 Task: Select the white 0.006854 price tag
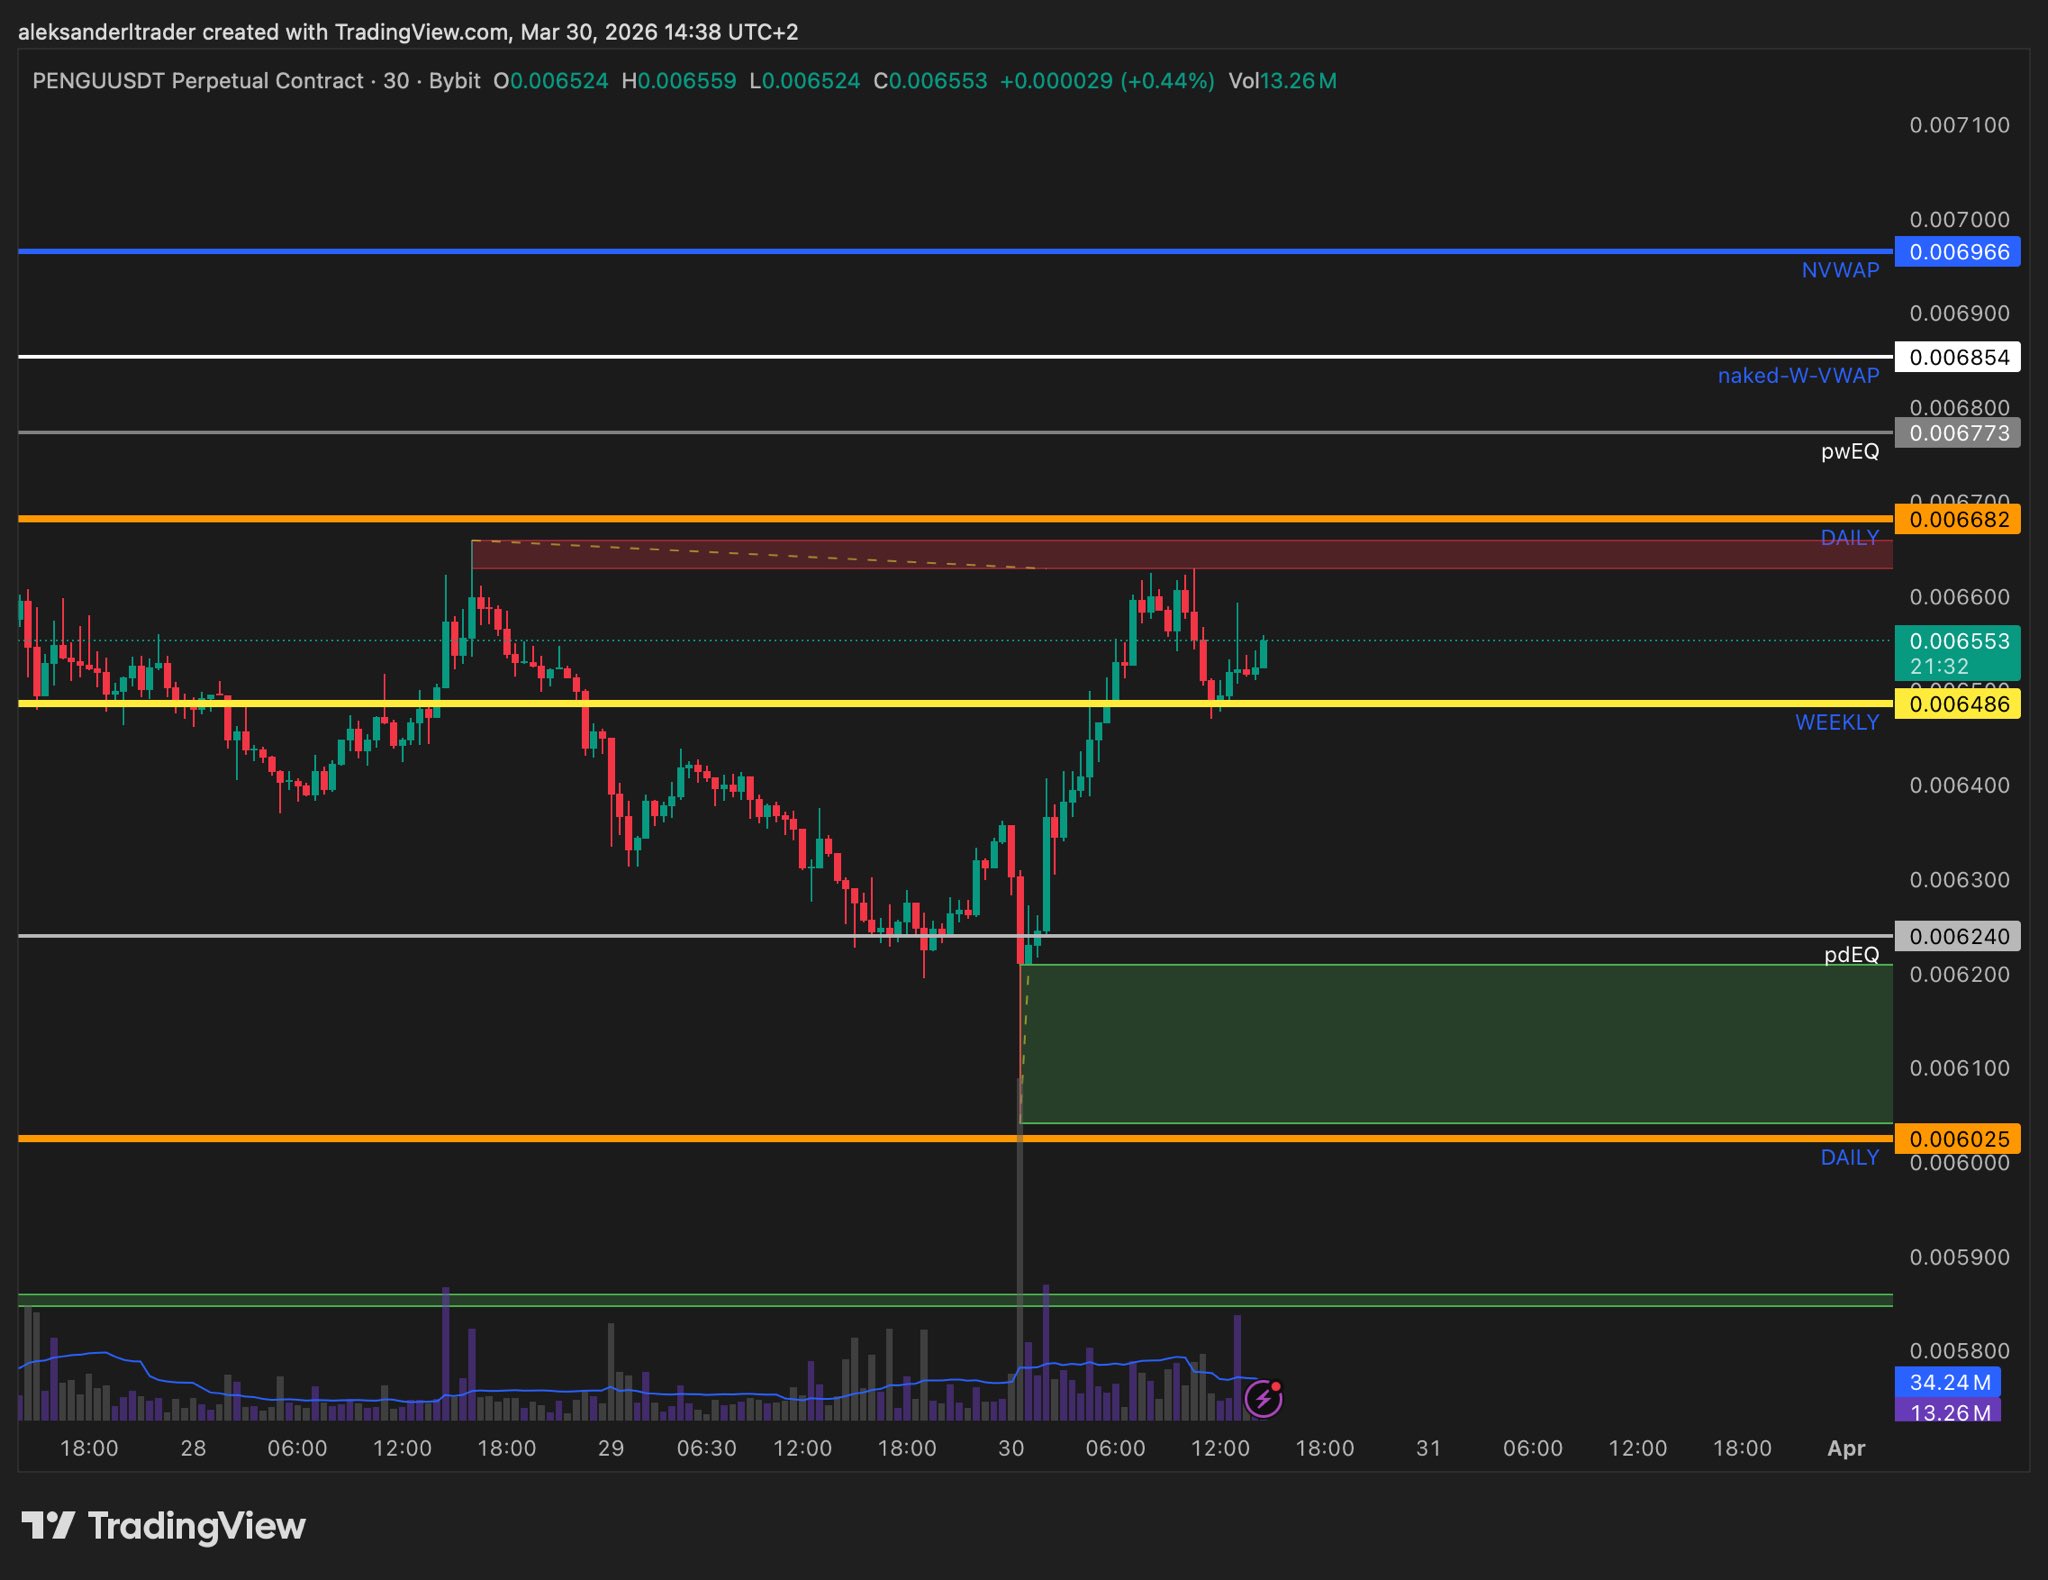tap(1957, 357)
